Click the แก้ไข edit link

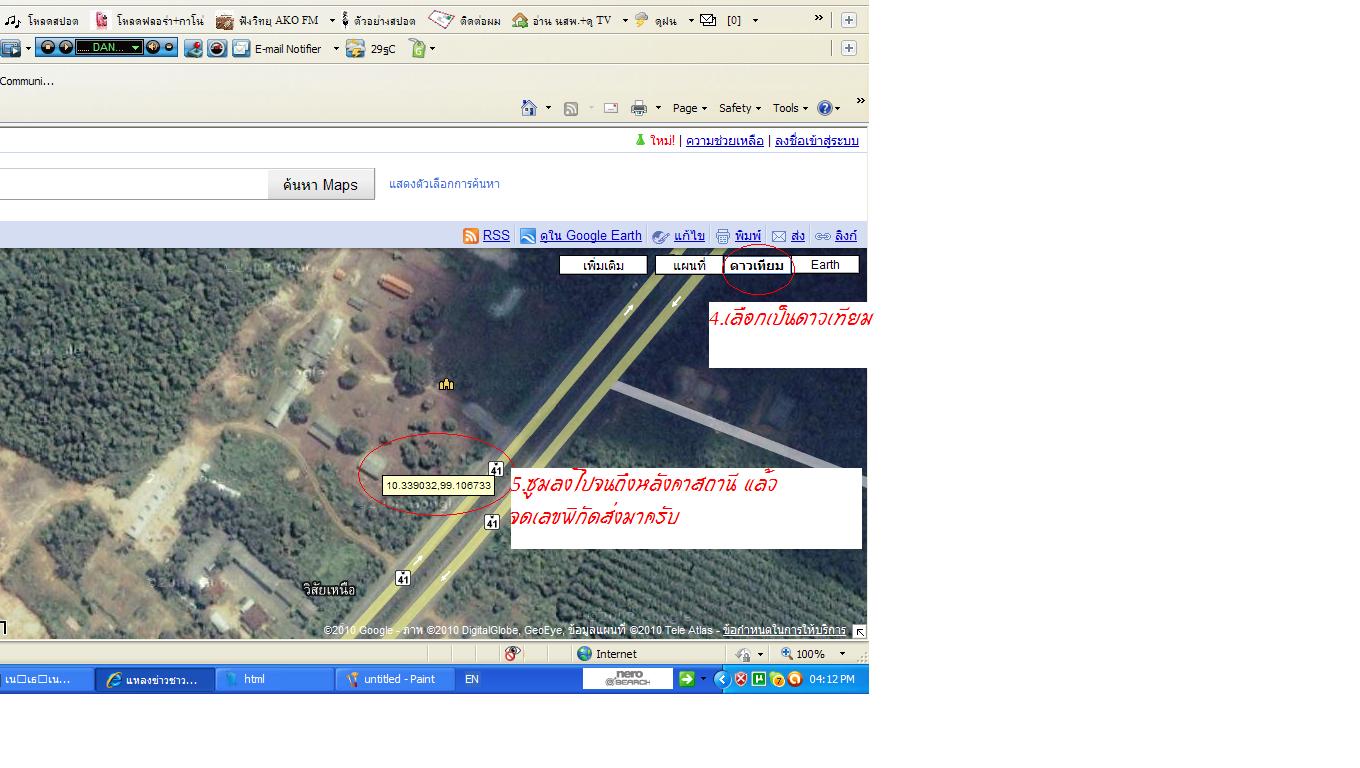tap(689, 236)
